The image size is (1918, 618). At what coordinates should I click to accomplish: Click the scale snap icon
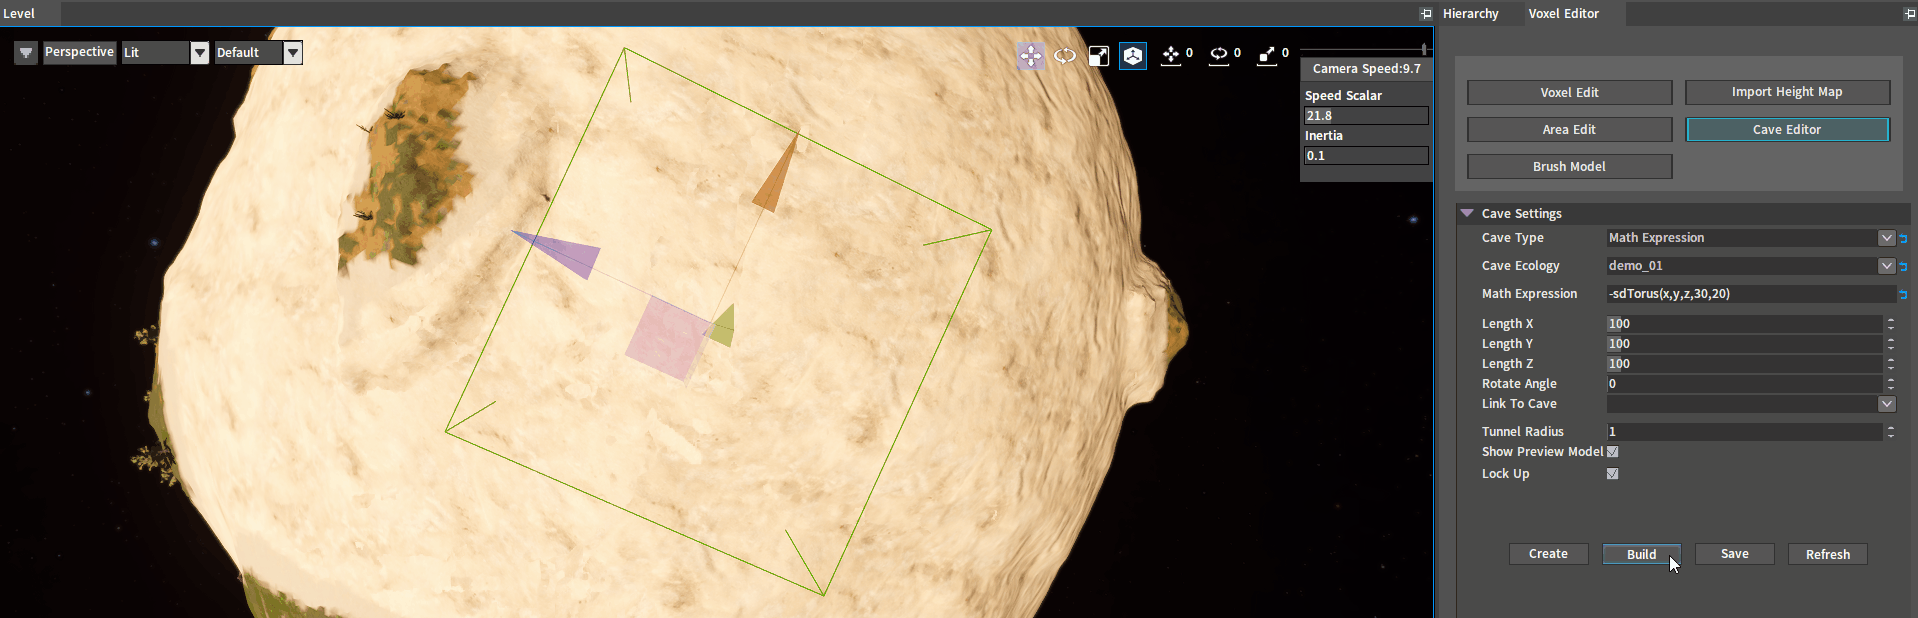[x=1267, y=56]
